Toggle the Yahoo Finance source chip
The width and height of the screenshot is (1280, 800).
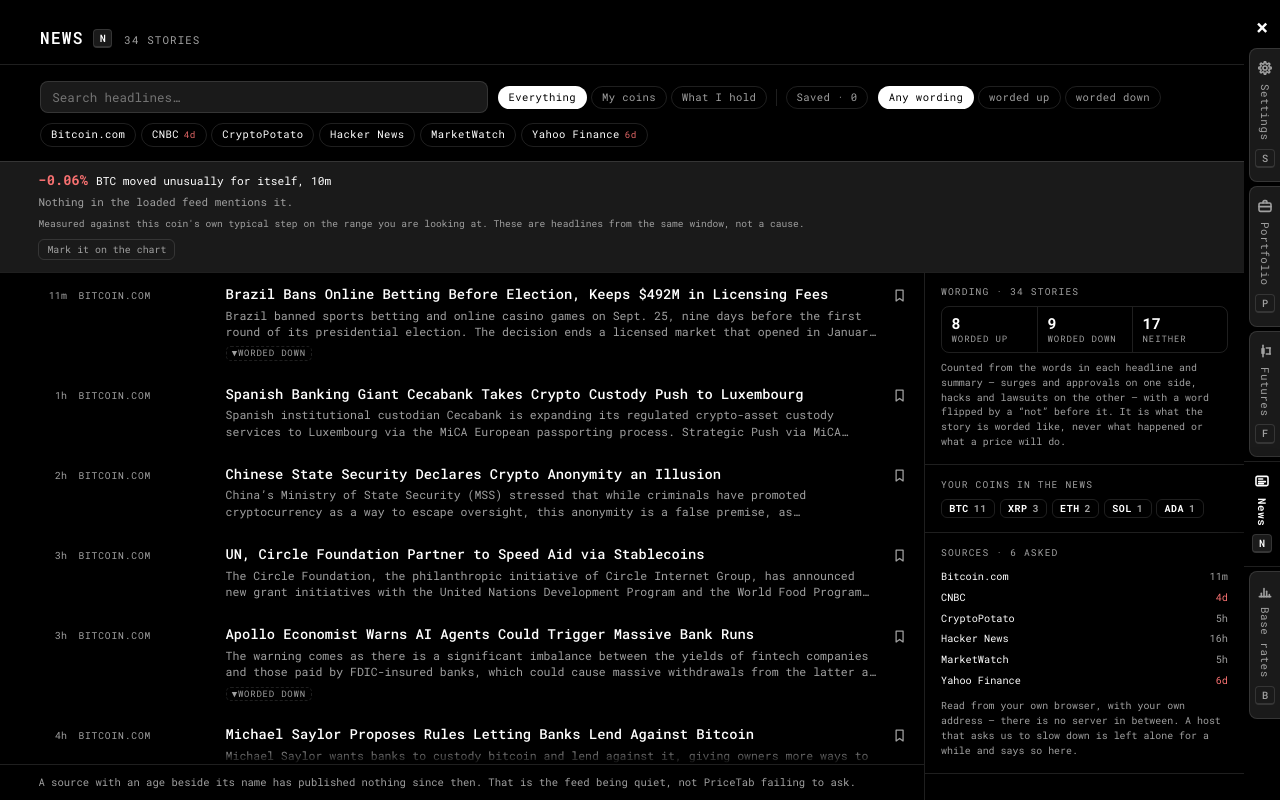[584, 134]
